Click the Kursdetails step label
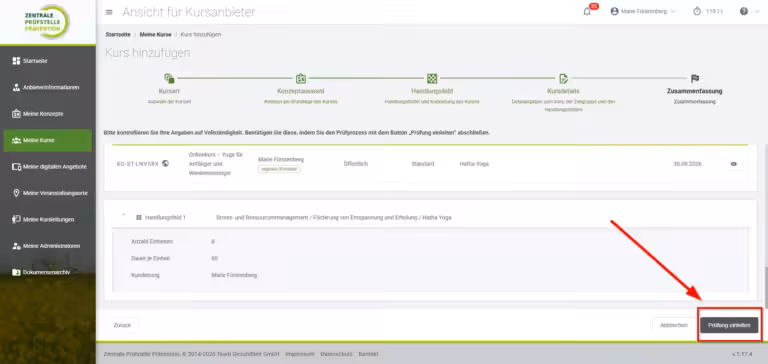768x364 pixels. 563,91
